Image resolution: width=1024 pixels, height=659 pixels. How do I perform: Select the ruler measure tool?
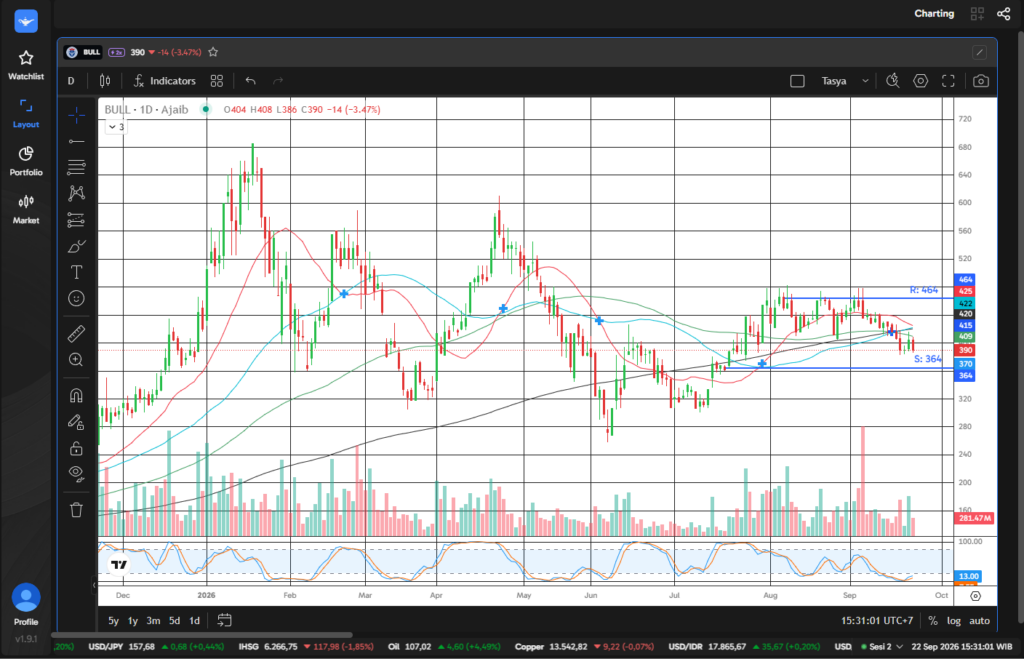76,334
